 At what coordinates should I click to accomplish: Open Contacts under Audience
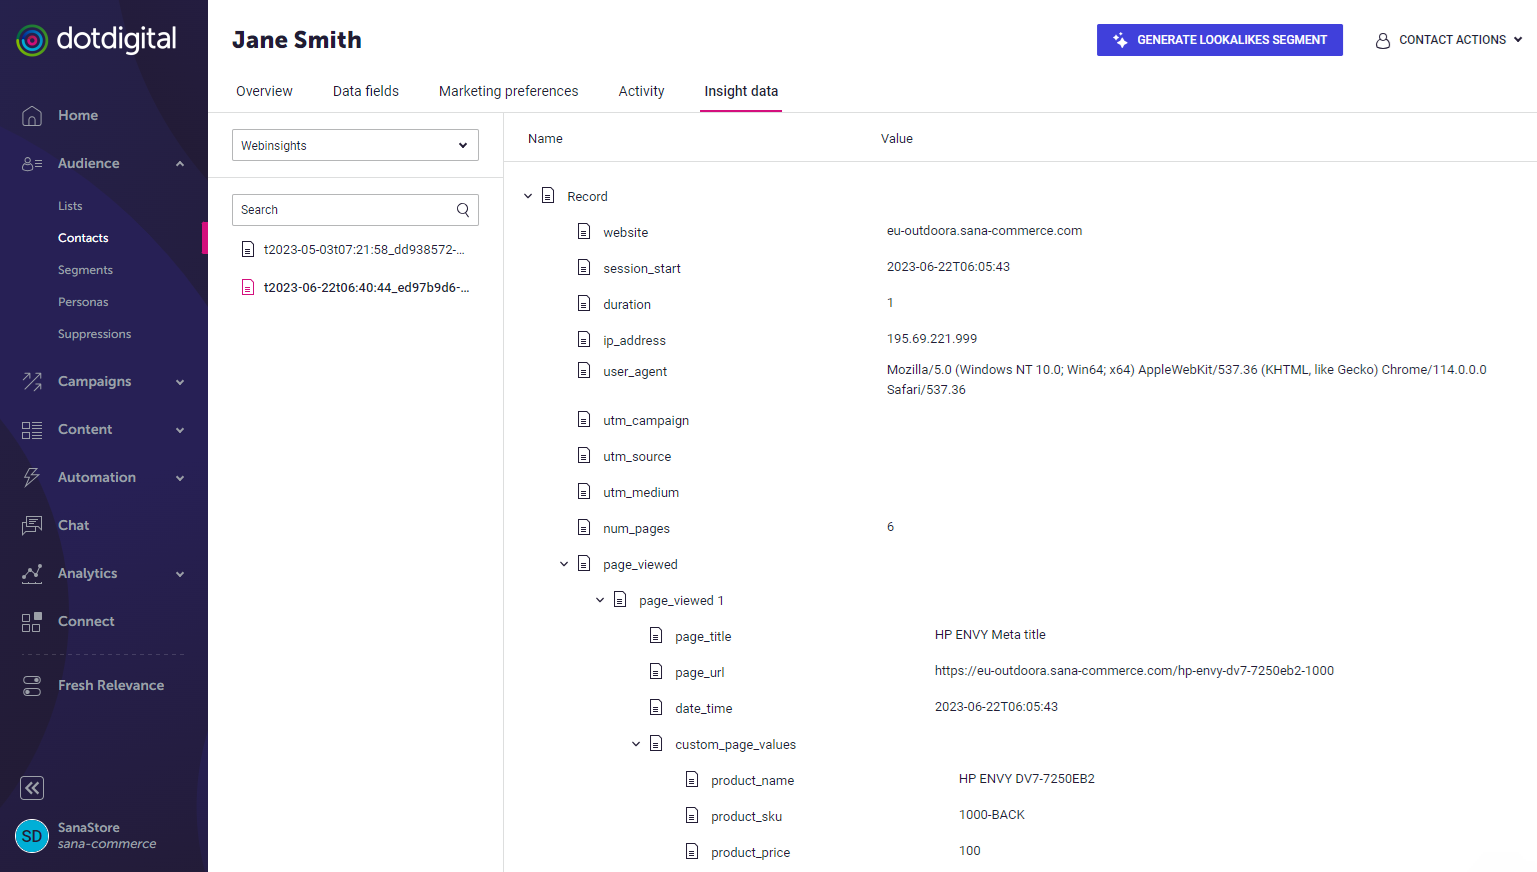pos(83,238)
